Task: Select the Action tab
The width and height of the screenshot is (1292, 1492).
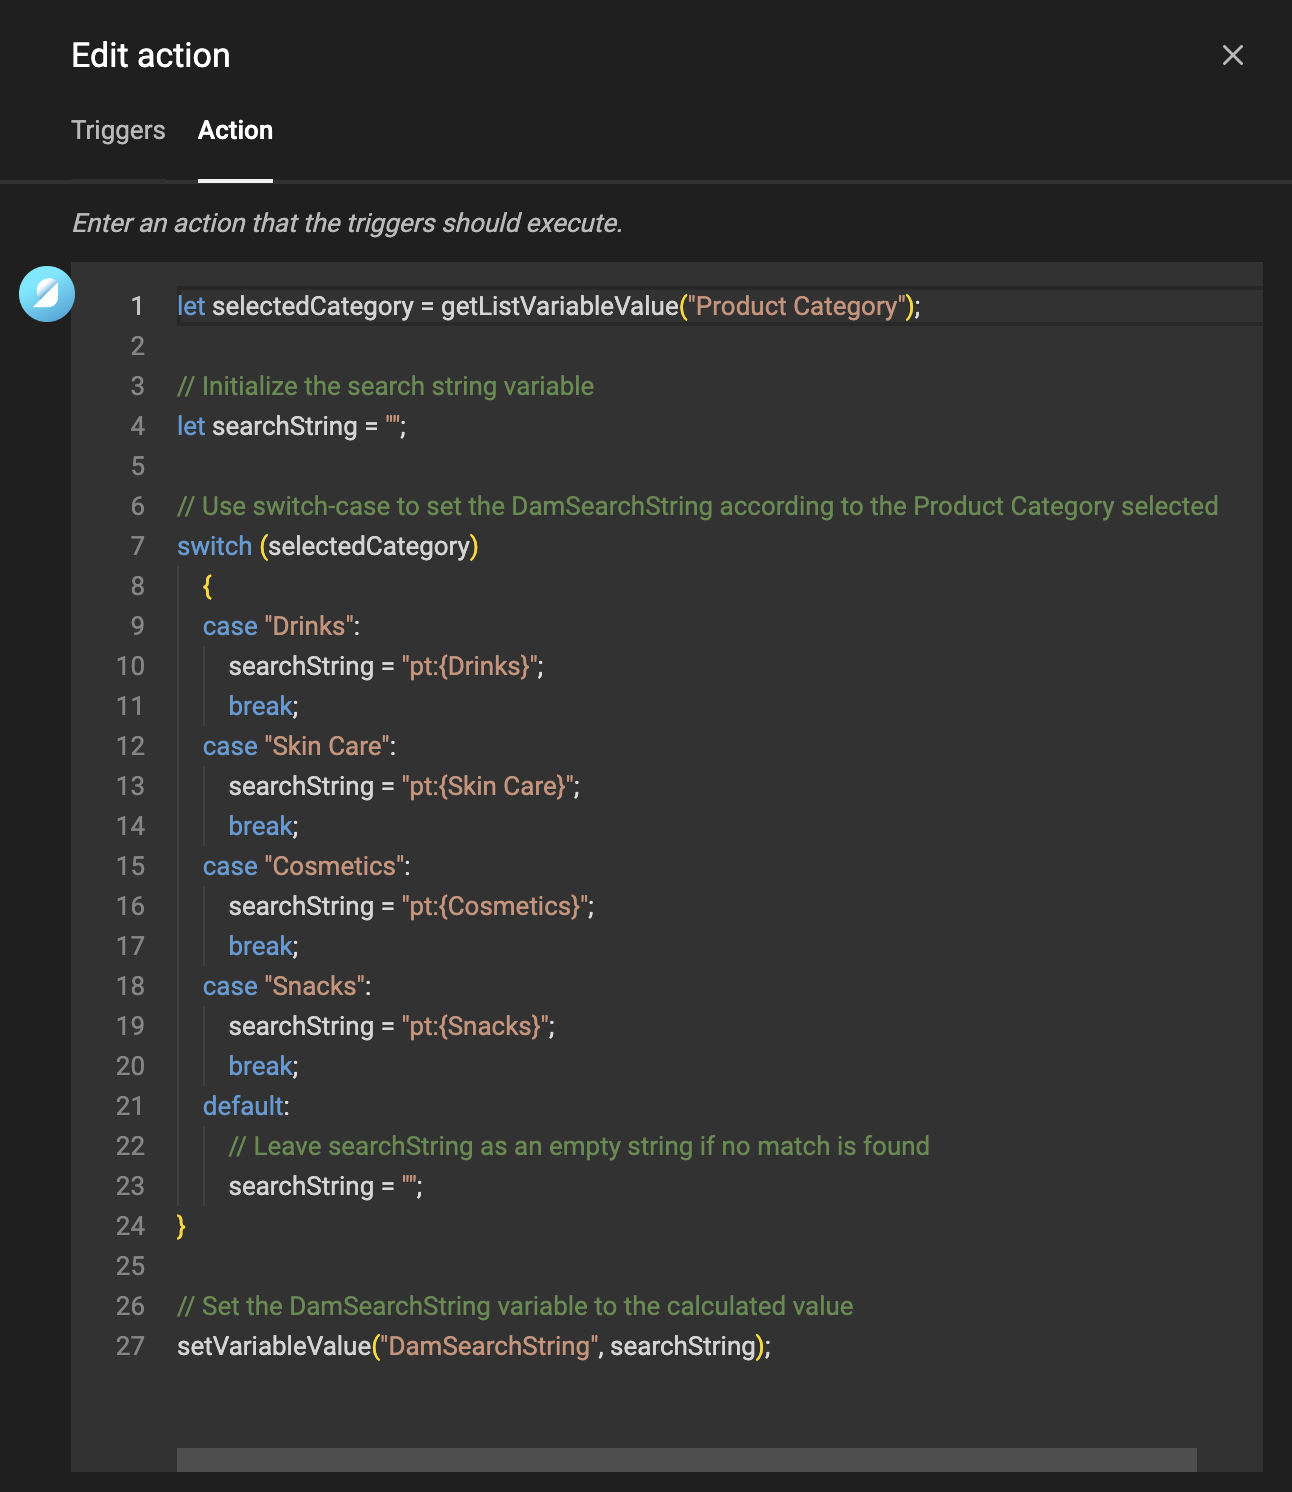Action: (235, 130)
